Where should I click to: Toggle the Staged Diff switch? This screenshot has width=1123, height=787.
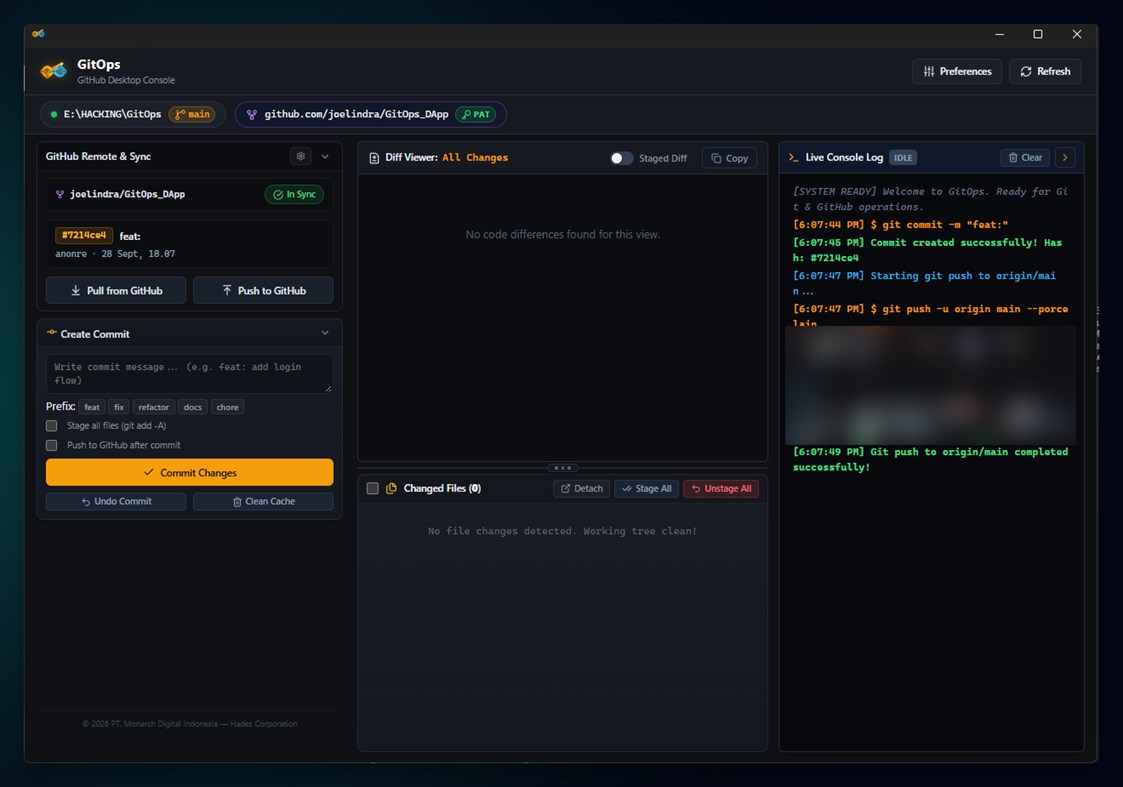tap(621, 158)
